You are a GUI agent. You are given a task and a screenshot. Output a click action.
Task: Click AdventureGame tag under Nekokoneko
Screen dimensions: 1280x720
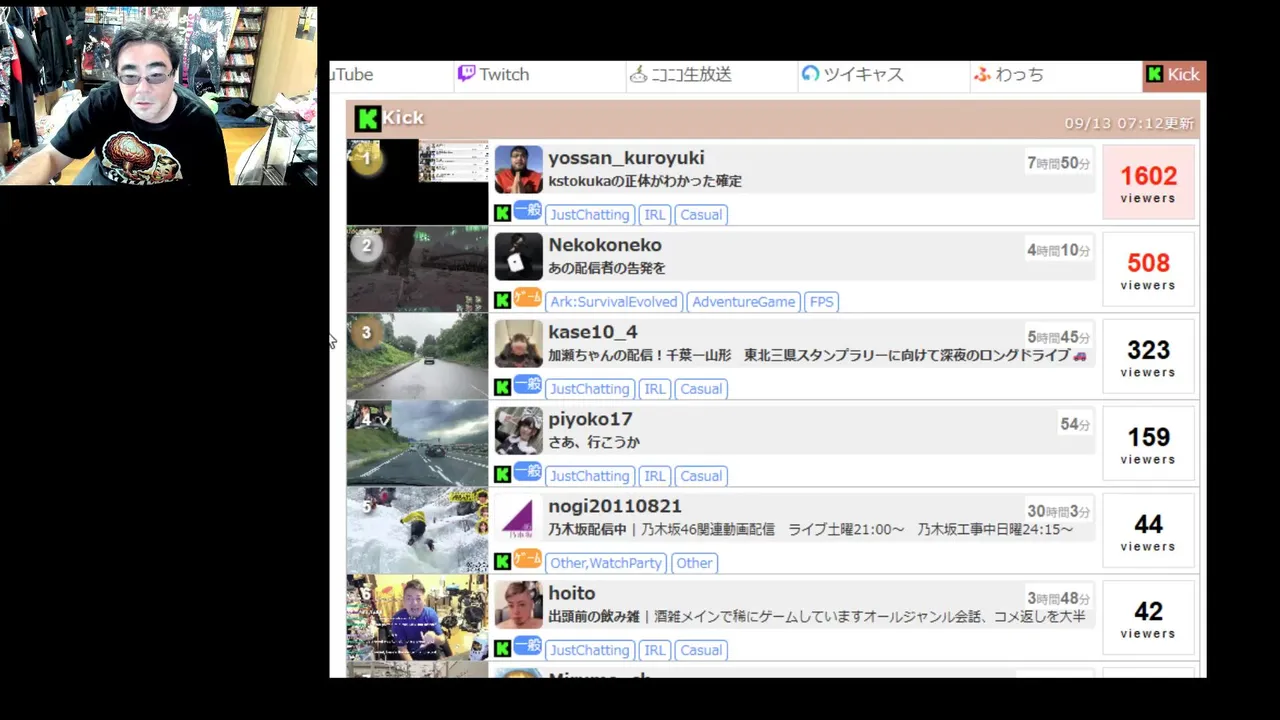click(744, 302)
